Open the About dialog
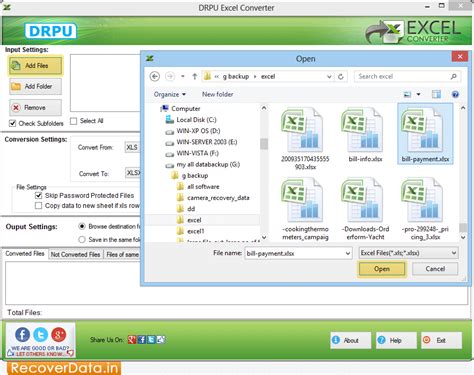The width and height of the screenshot is (474, 375). click(350, 340)
